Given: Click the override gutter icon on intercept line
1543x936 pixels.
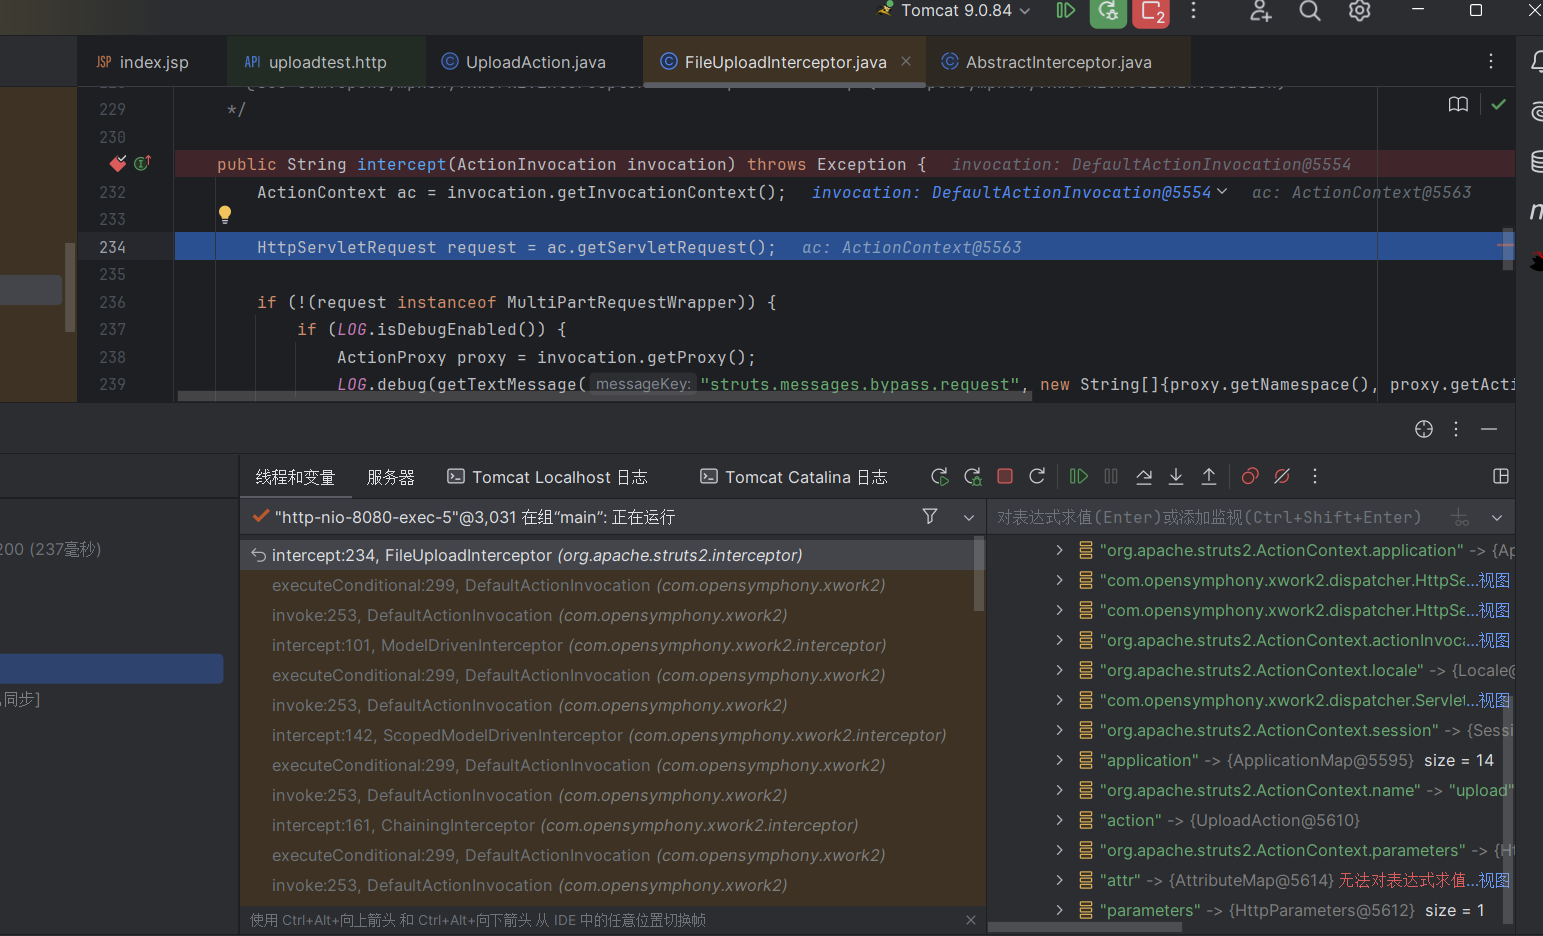Looking at the screenshot, I should [142, 162].
